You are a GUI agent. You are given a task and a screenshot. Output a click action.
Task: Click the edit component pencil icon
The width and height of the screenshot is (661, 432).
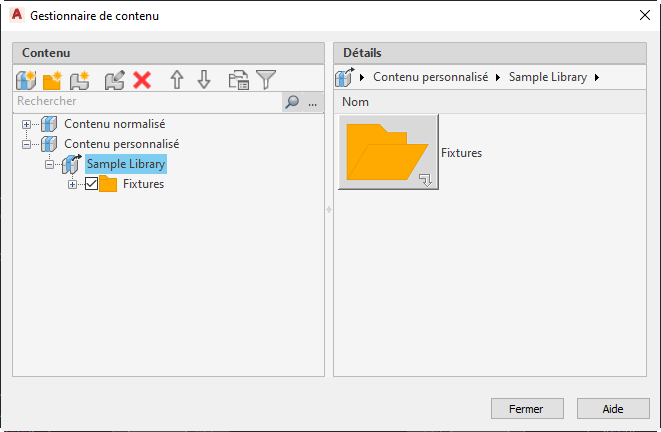click(x=114, y=80)
